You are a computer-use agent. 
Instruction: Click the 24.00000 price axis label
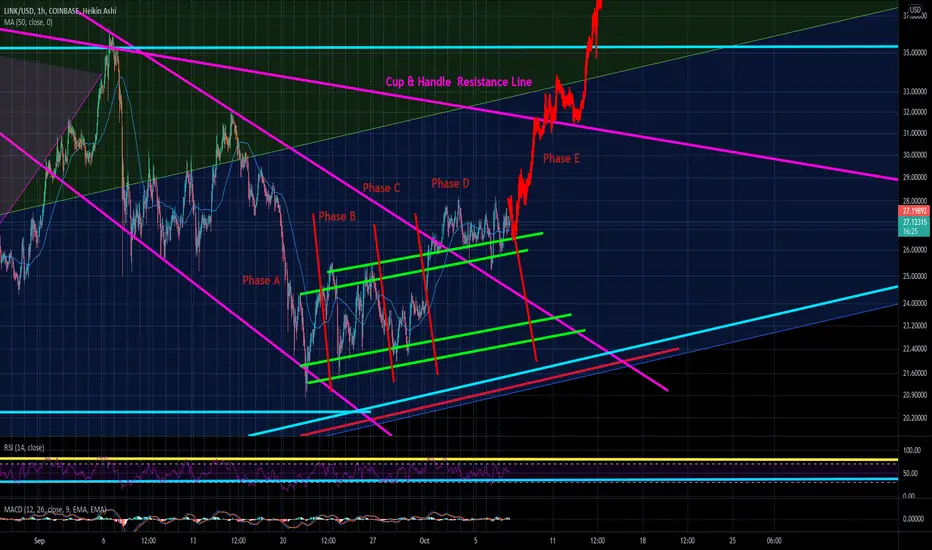point(915,303)
